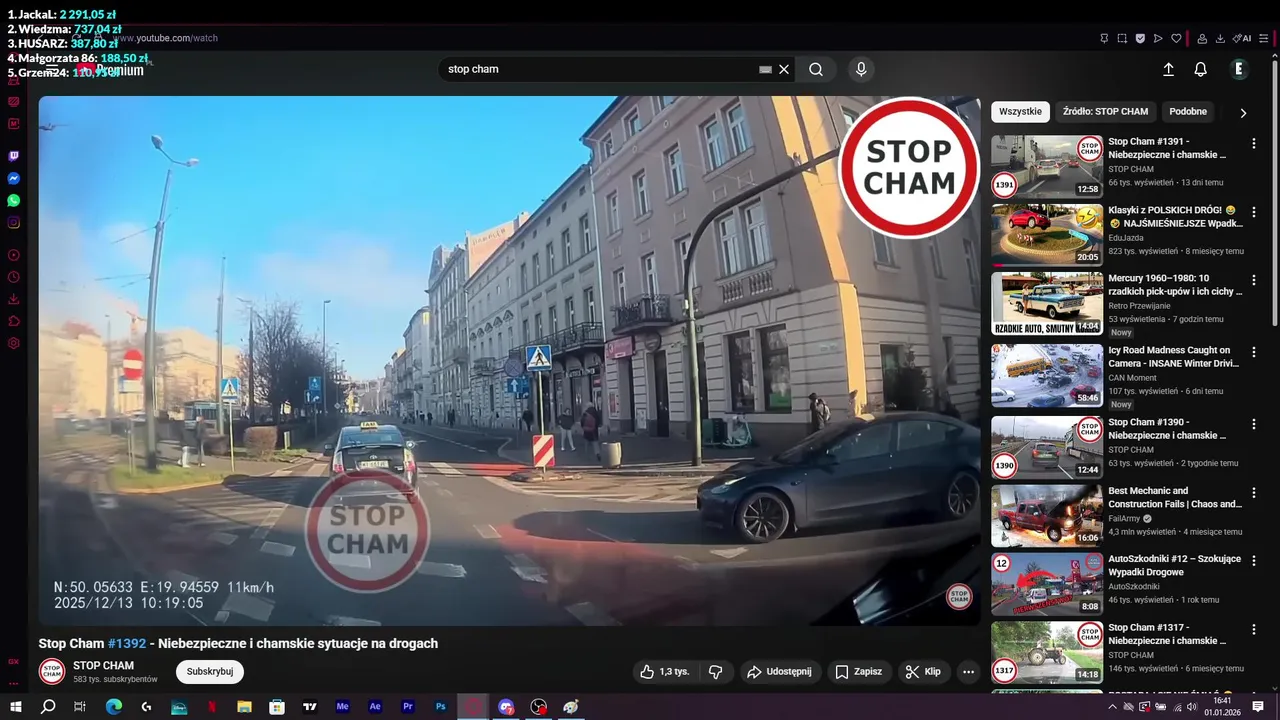1280x720 pixels.
Task: Open browsing history from the sidebar
Action: pos(14,277)
